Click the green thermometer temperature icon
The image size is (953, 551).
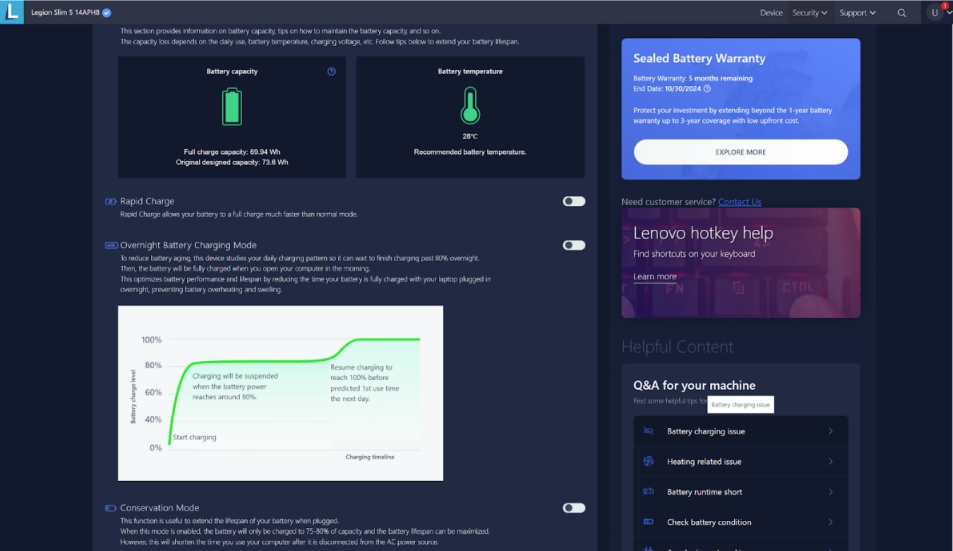[x=470, y=105]
